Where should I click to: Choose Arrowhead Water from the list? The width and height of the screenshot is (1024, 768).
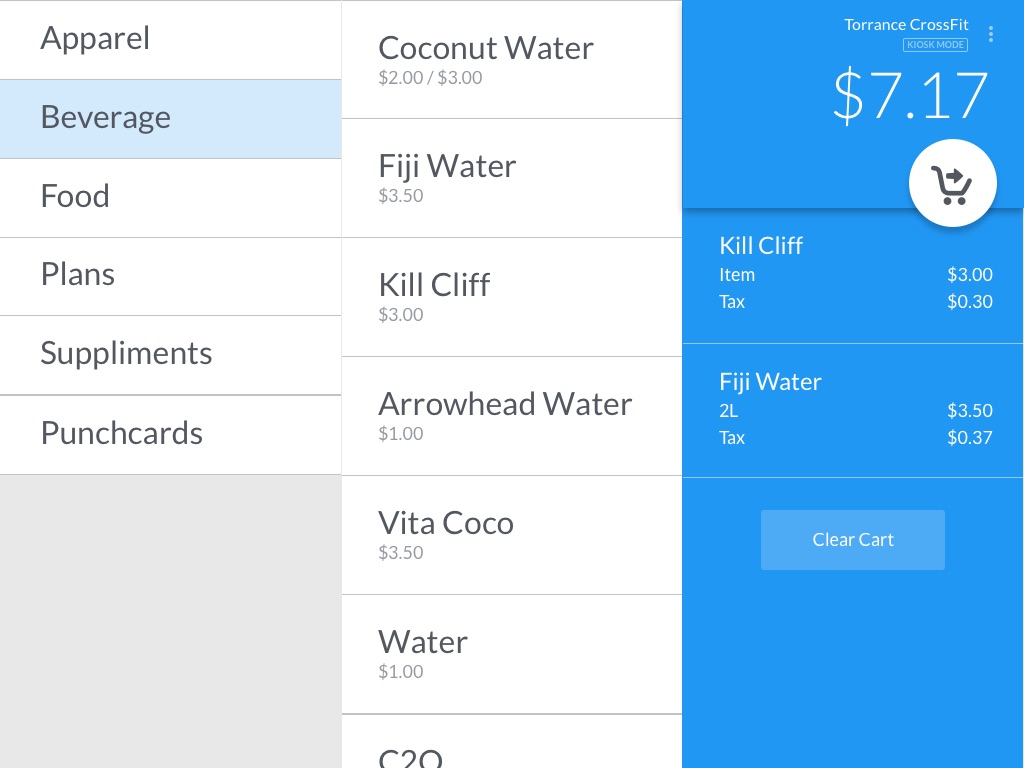[x=511, y=415]
